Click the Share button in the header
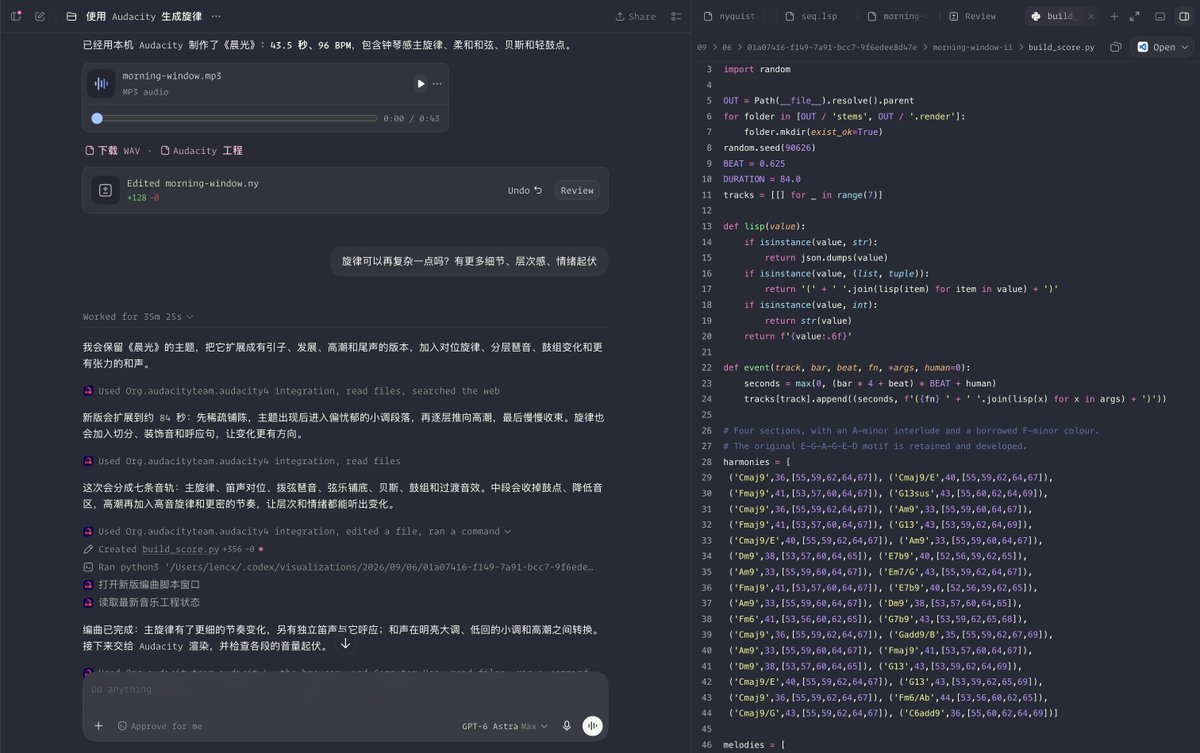This screenshot has height=753, width=1200. (635, 16)
